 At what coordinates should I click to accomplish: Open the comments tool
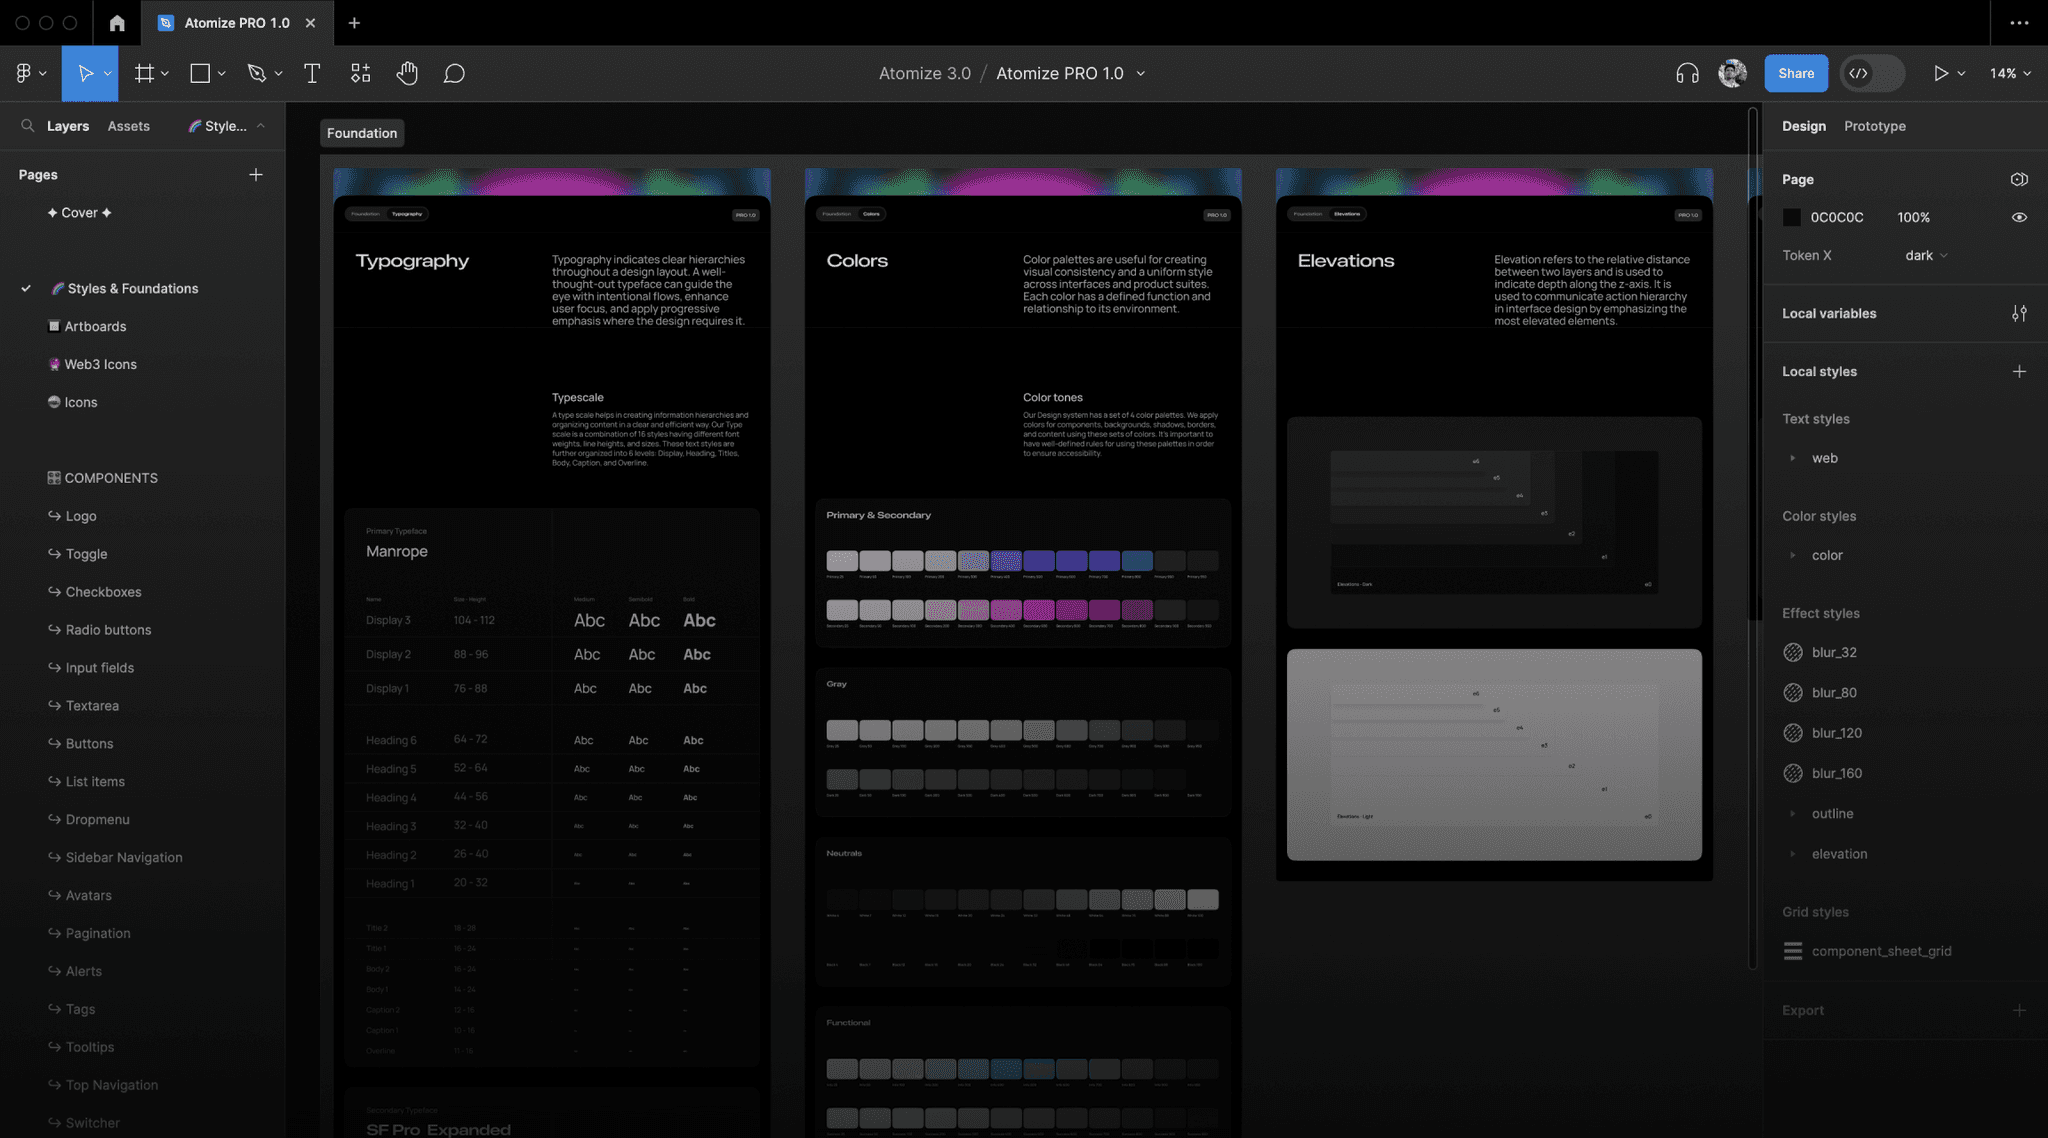pyautogui.click(x=454, y=72)
